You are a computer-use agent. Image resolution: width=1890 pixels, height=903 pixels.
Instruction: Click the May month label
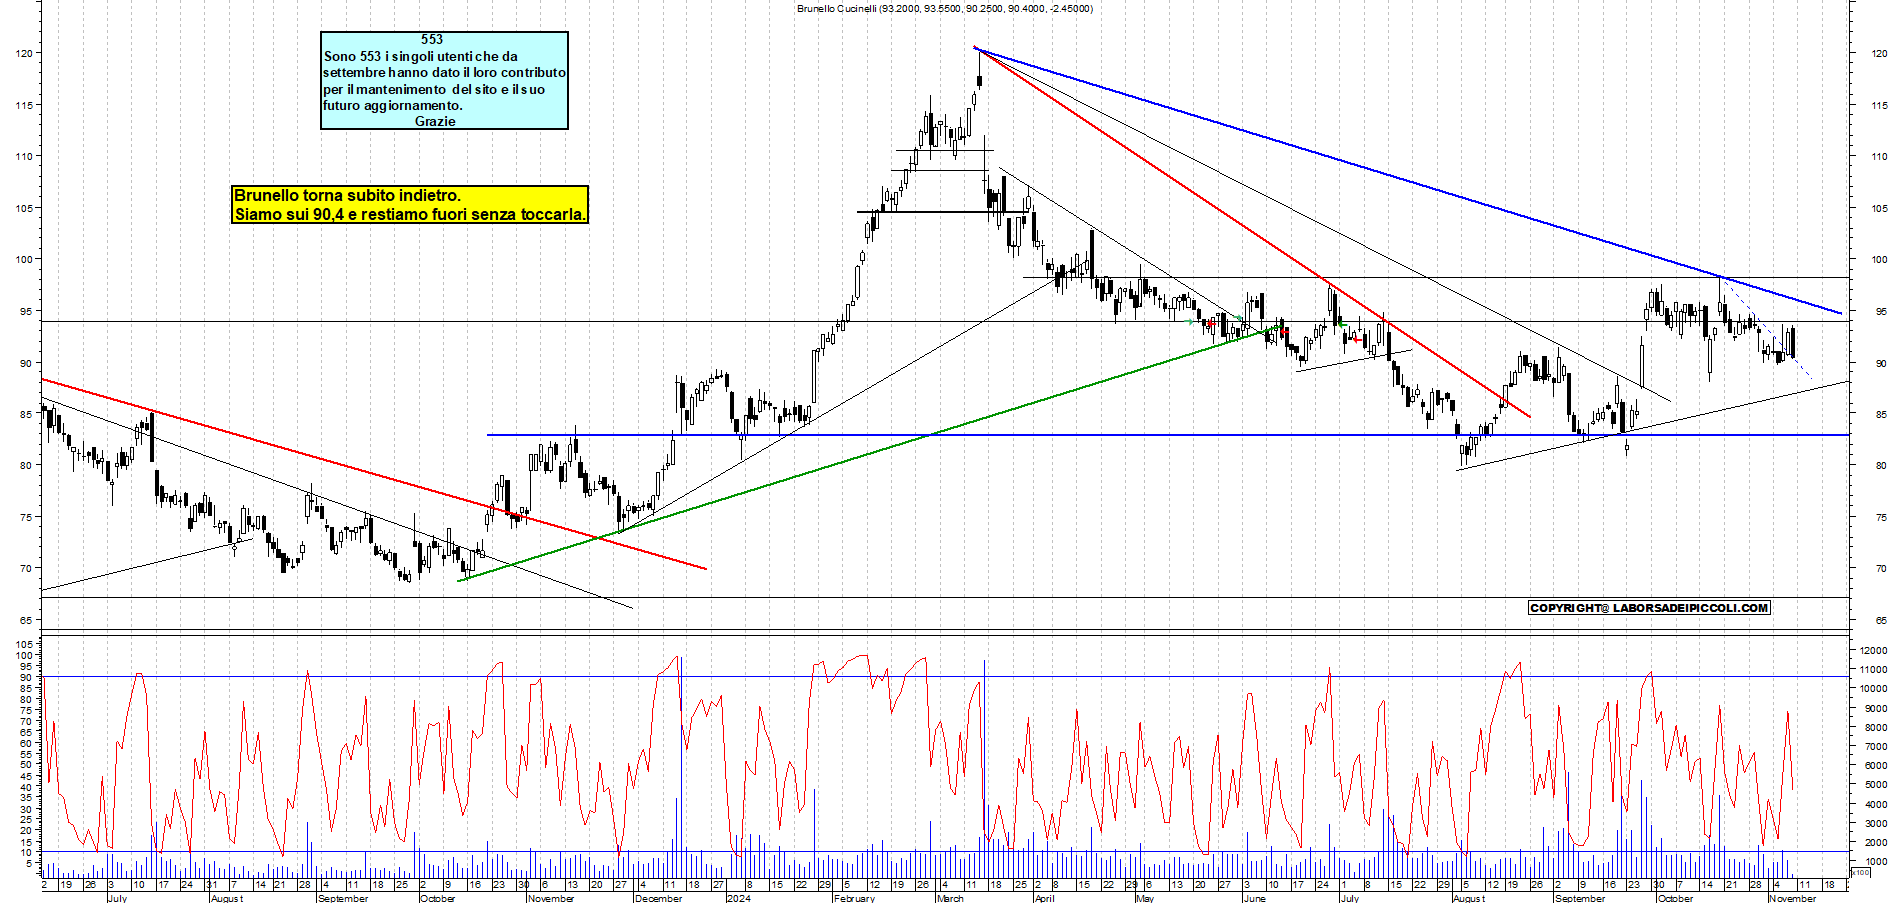(x=1145, y=898)
